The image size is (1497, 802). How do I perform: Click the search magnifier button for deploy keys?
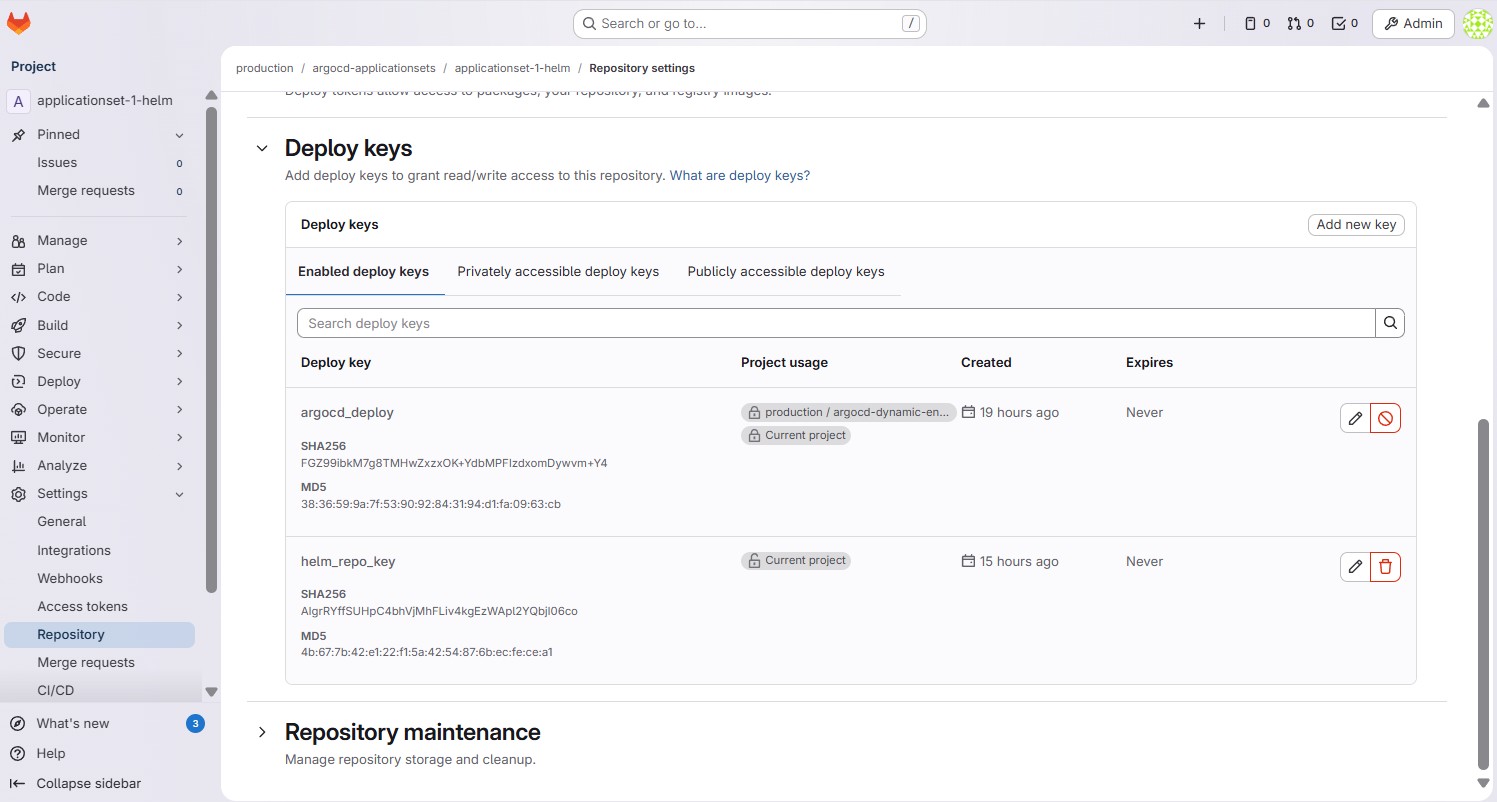click(x=1390, y=323)
